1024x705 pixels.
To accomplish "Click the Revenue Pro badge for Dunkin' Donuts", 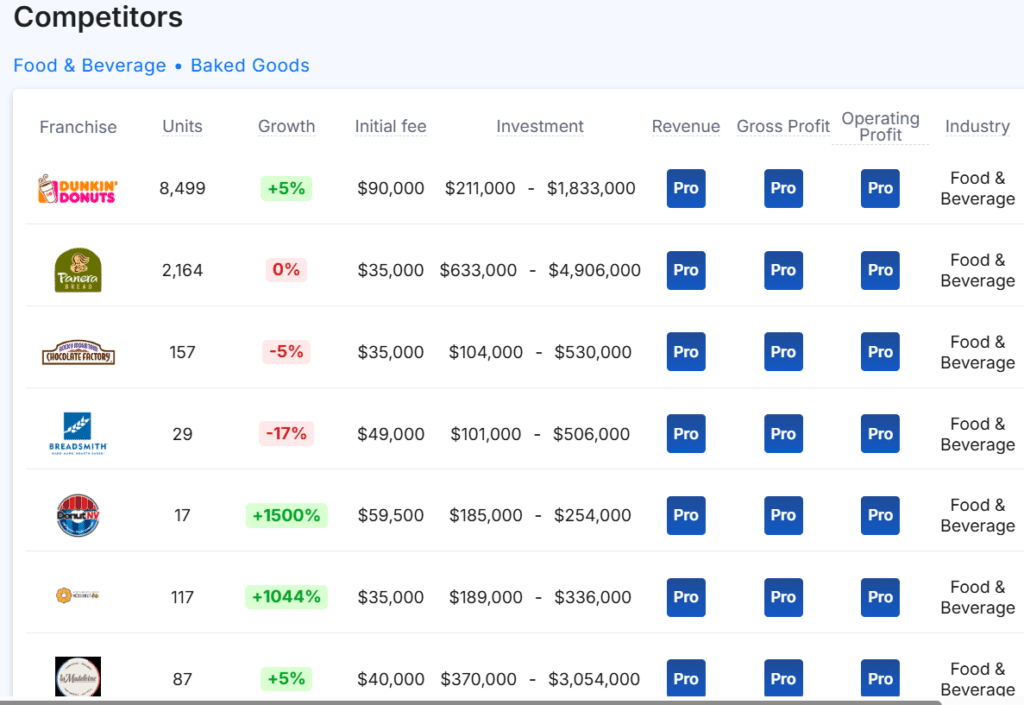I will pyautogui.click(x=686, y=189).
